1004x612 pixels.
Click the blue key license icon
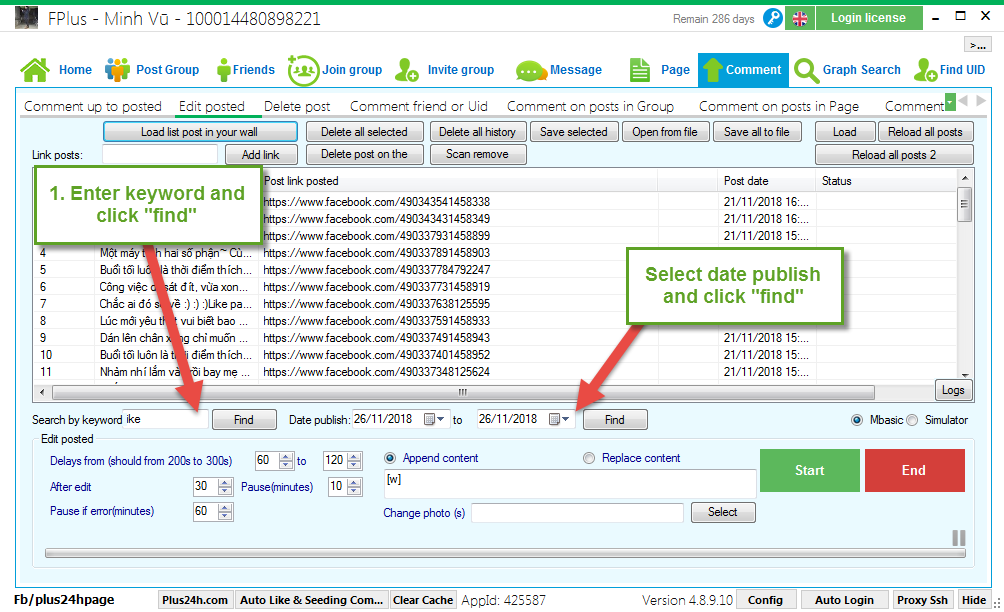coord(773,18)
